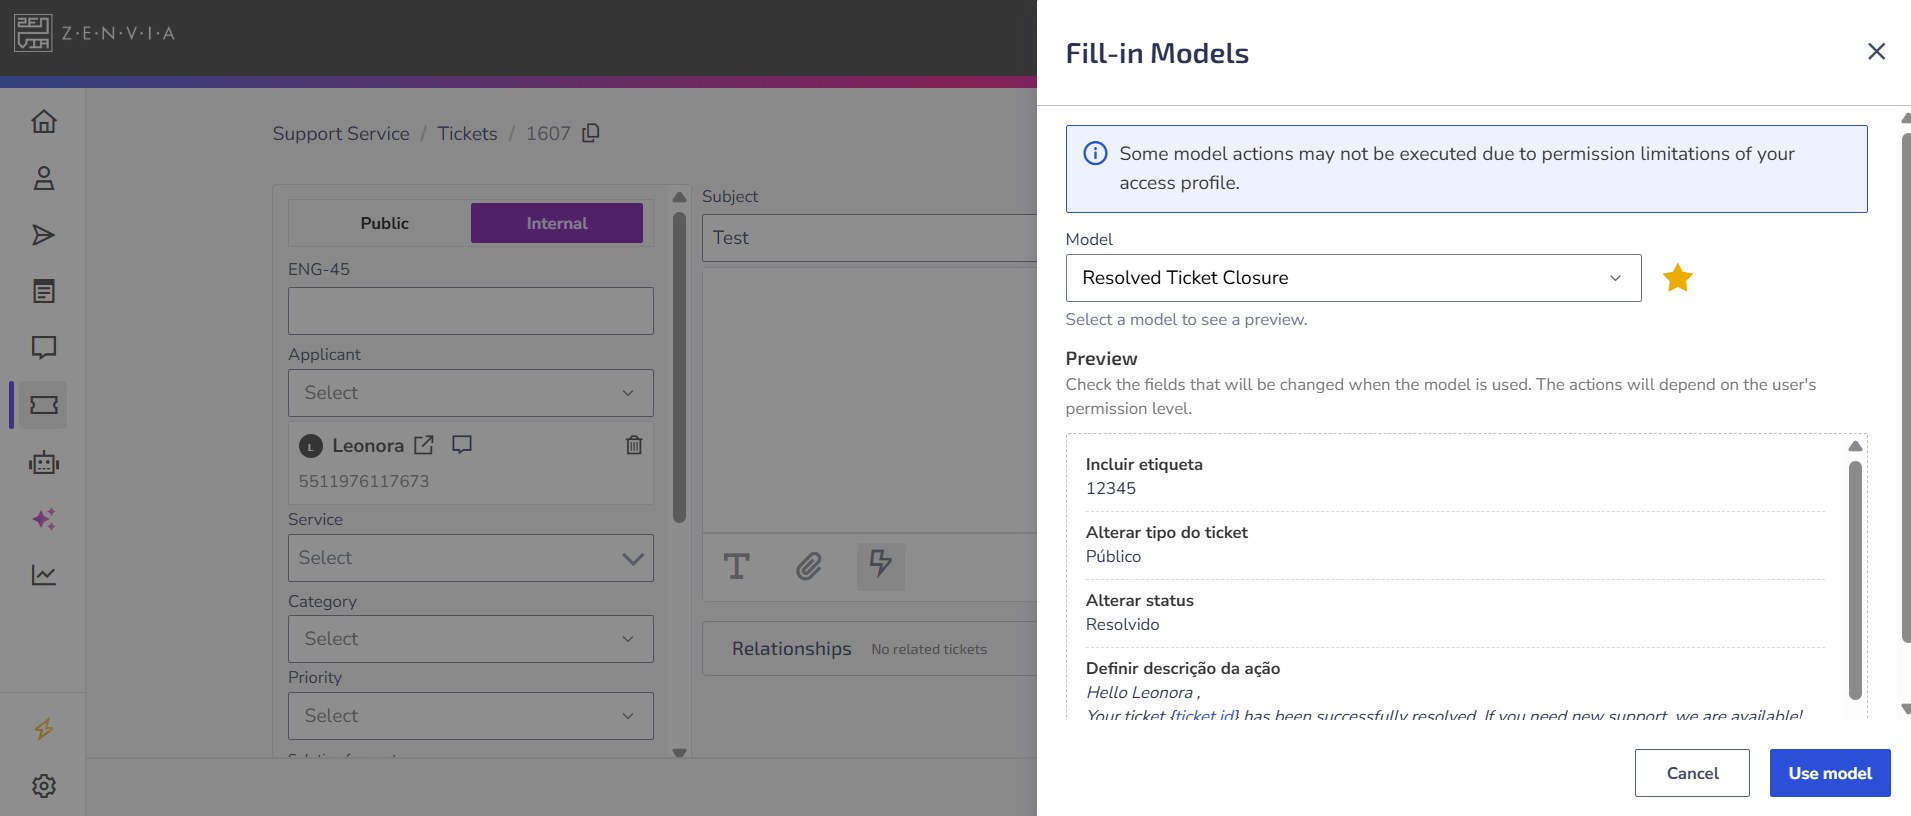Delete applicant Leonora with the trash icon
The image size is (1911, 816).
pyautogui.click(x=634, y=445)
